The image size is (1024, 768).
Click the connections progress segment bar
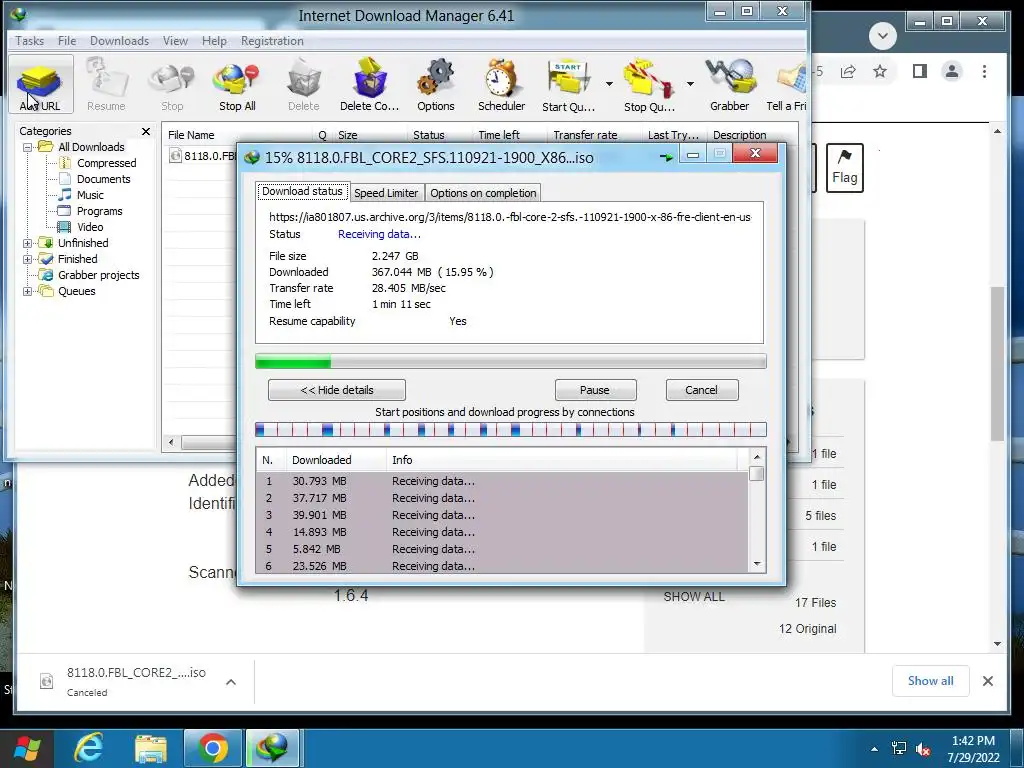point(510,429)
